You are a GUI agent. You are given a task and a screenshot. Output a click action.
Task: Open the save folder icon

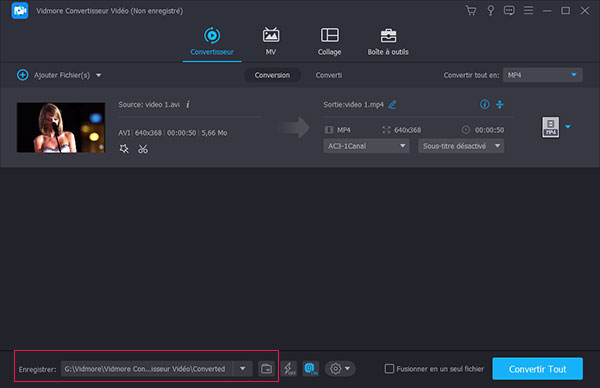(x=266, y=369)
